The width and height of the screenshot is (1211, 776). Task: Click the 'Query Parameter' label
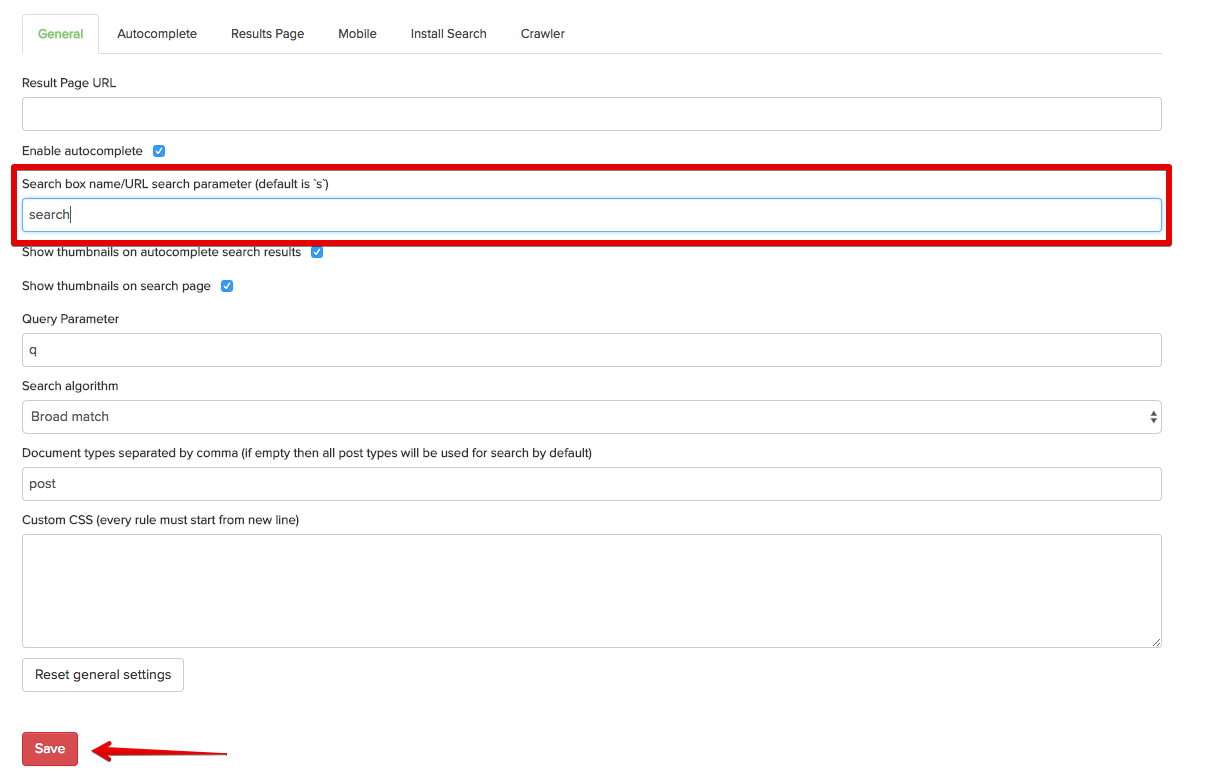click(x=70, y=319)
